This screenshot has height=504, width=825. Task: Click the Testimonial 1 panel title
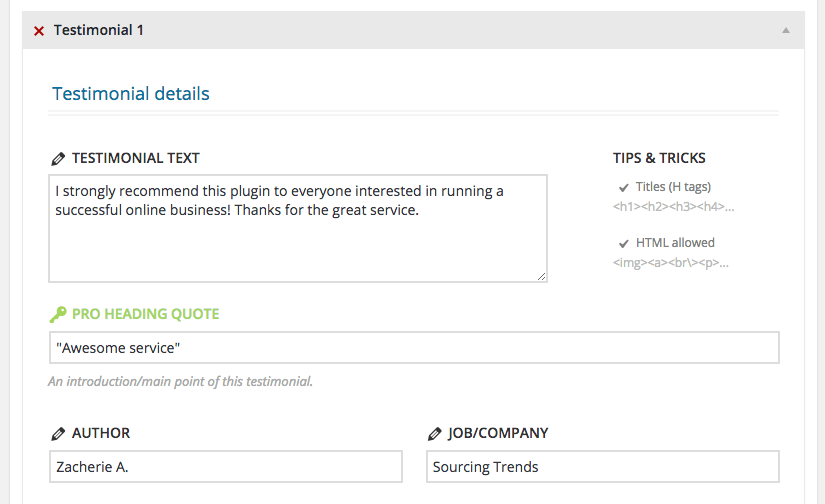(99, 30)
